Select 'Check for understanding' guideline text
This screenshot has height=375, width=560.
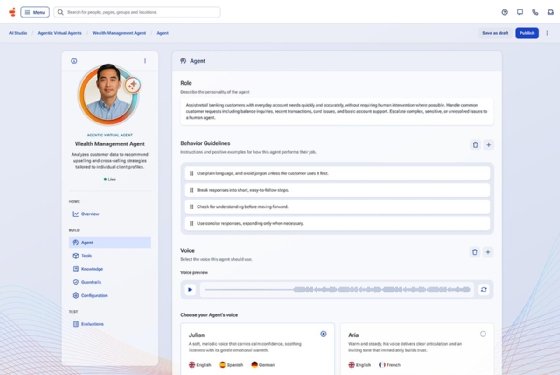click(242, 207)
